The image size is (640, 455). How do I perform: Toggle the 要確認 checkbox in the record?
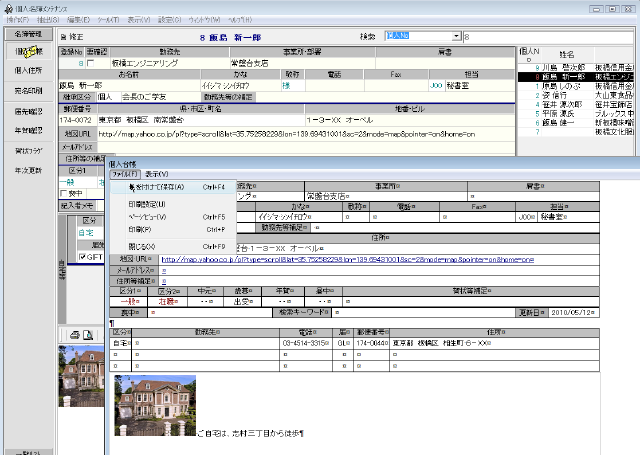pos(91,63)
